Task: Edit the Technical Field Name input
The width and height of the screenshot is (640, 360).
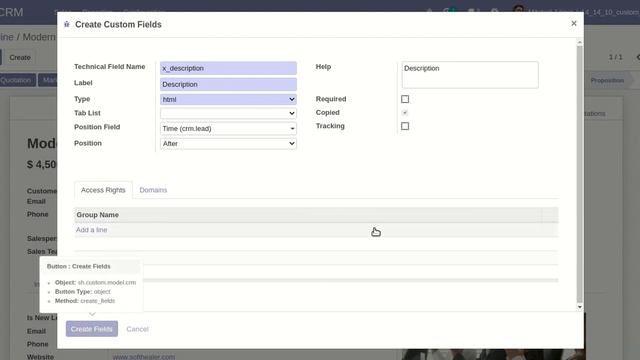Action: point(228,68)
